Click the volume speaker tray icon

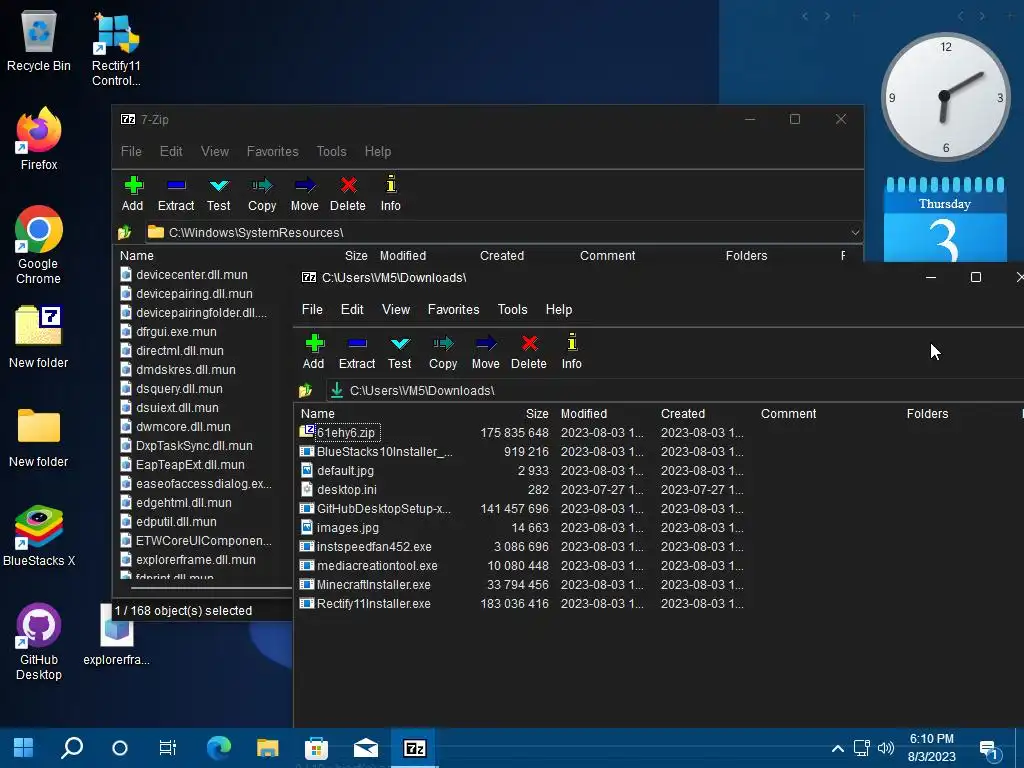pos(886,748)
